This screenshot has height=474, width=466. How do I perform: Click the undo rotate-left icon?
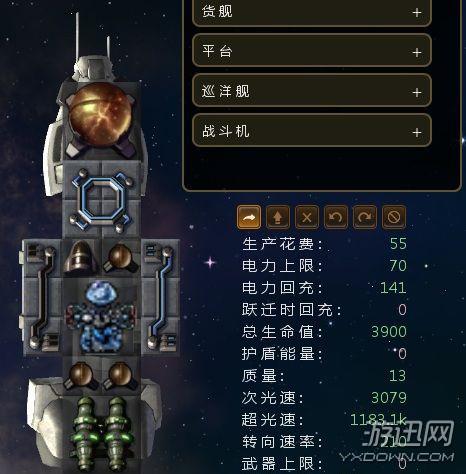pos(336,217)
